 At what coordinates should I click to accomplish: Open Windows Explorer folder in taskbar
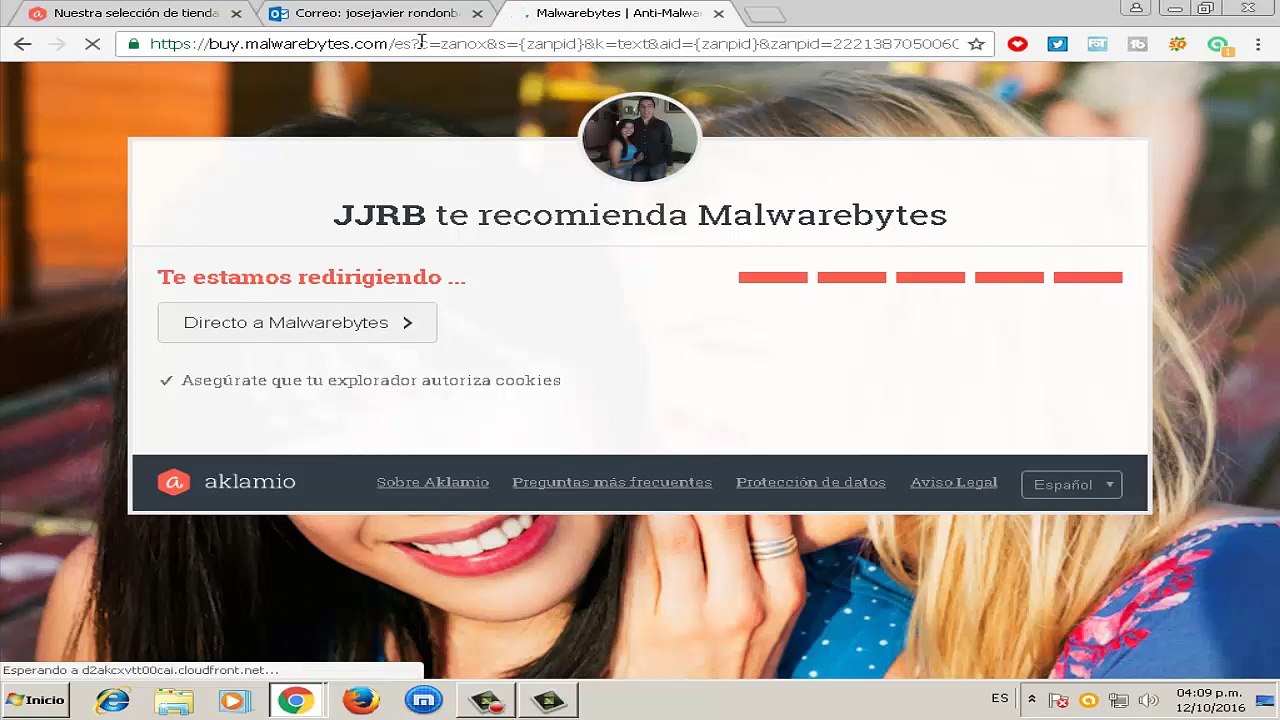[173, 700]
